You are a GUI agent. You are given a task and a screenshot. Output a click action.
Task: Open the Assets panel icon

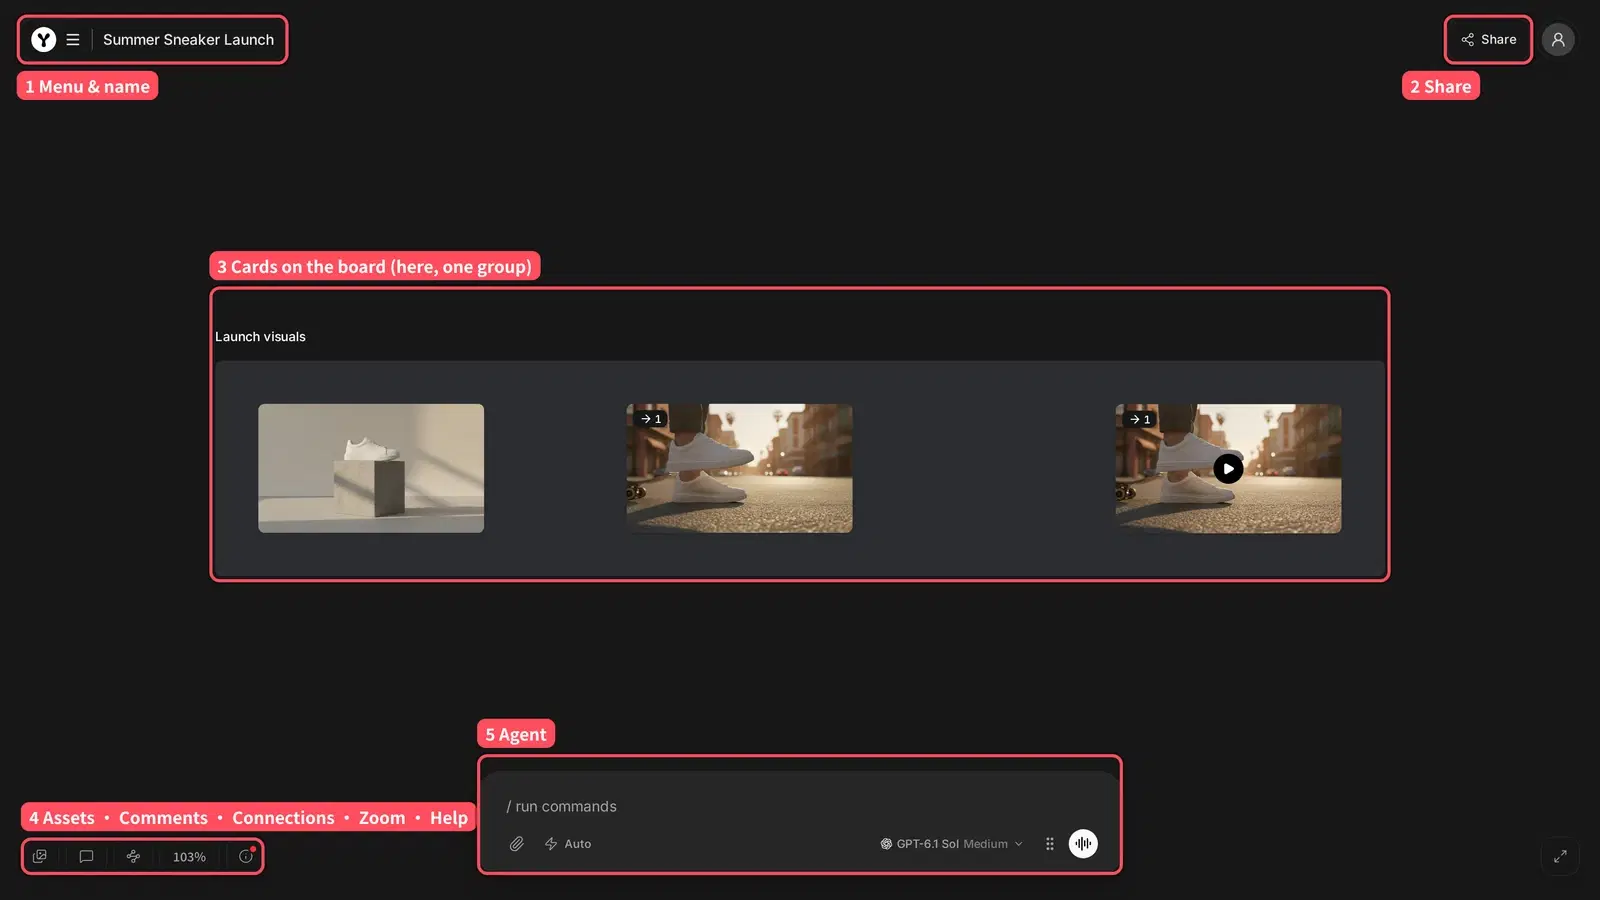point(40,857)
